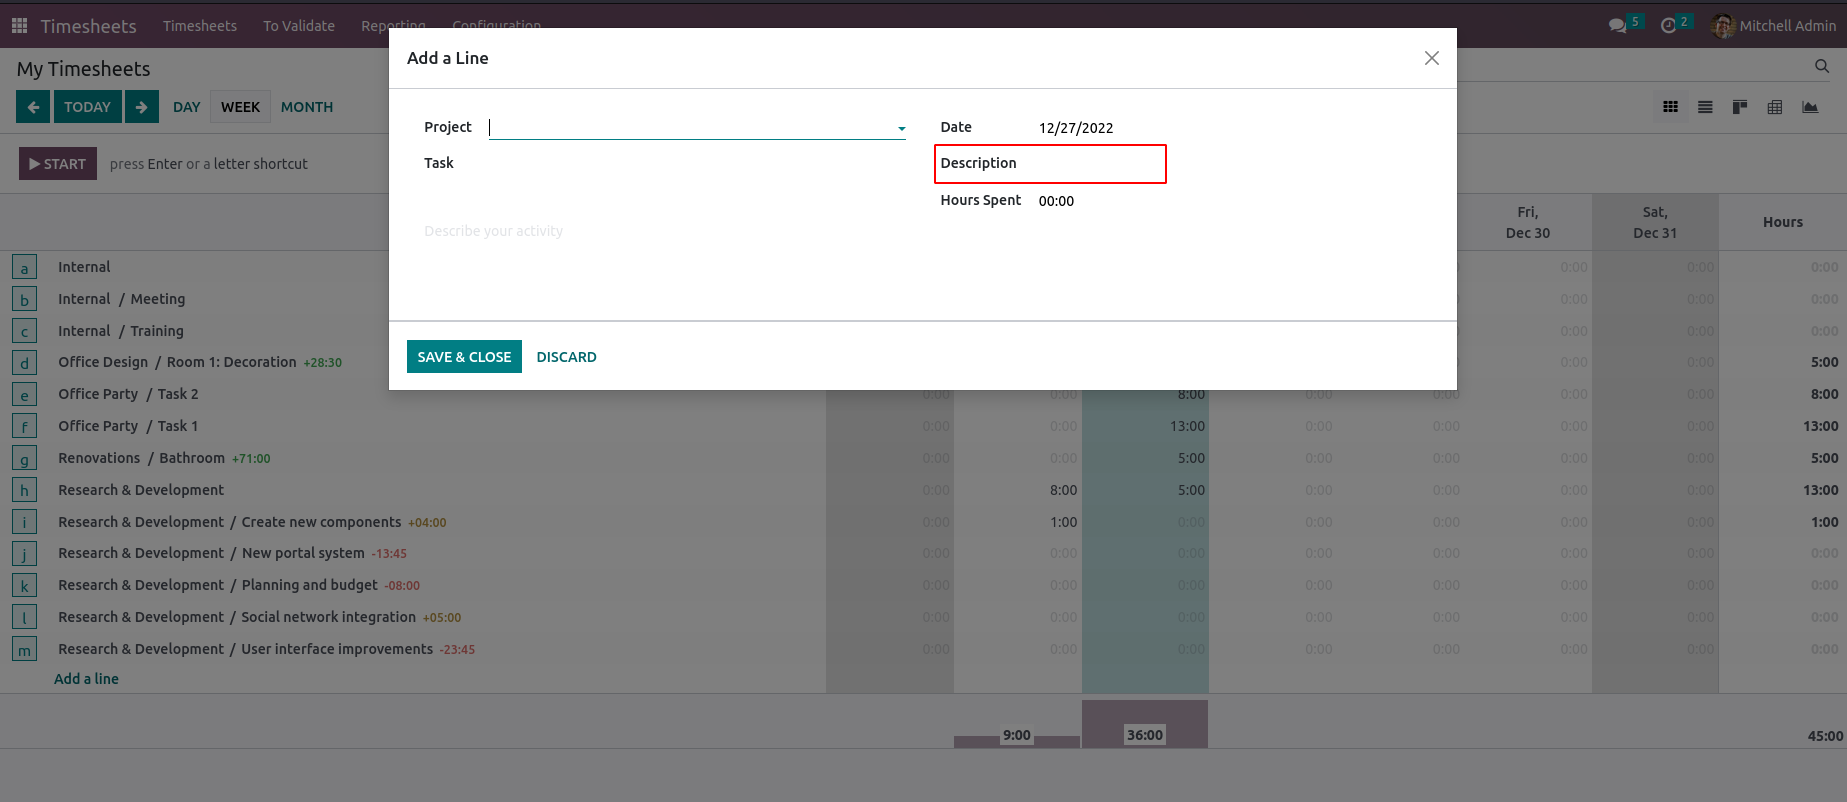Switch to the DAY range tab
The image size is (1847, 802).
click(186, 107)
